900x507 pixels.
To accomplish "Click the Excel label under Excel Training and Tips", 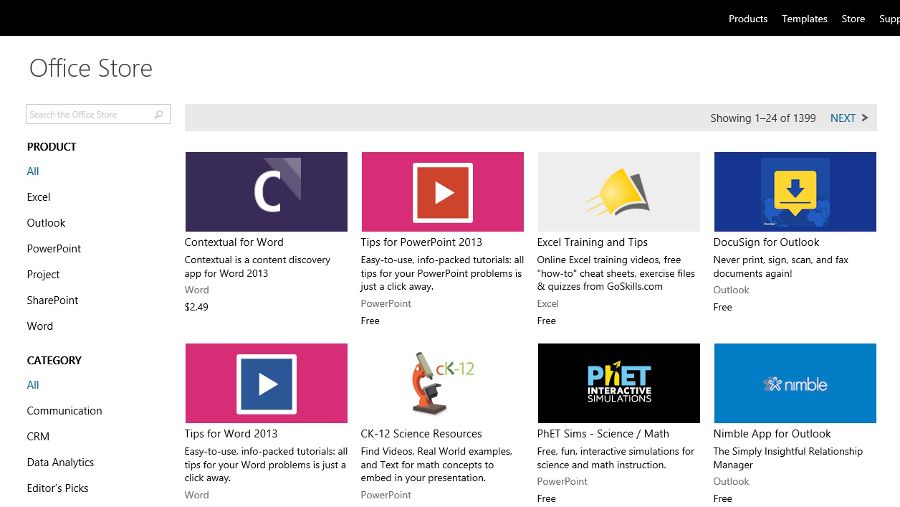I will [548, 303].
